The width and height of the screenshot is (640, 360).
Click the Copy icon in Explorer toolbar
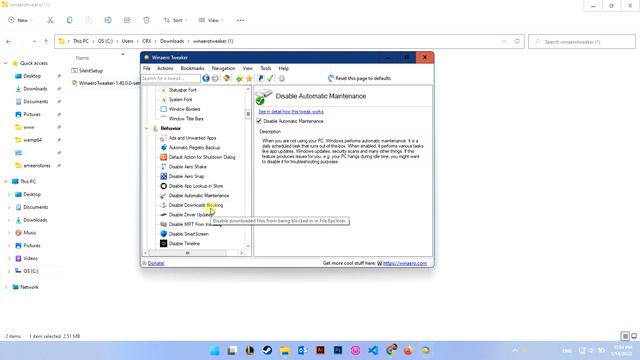tap(69, 20)
